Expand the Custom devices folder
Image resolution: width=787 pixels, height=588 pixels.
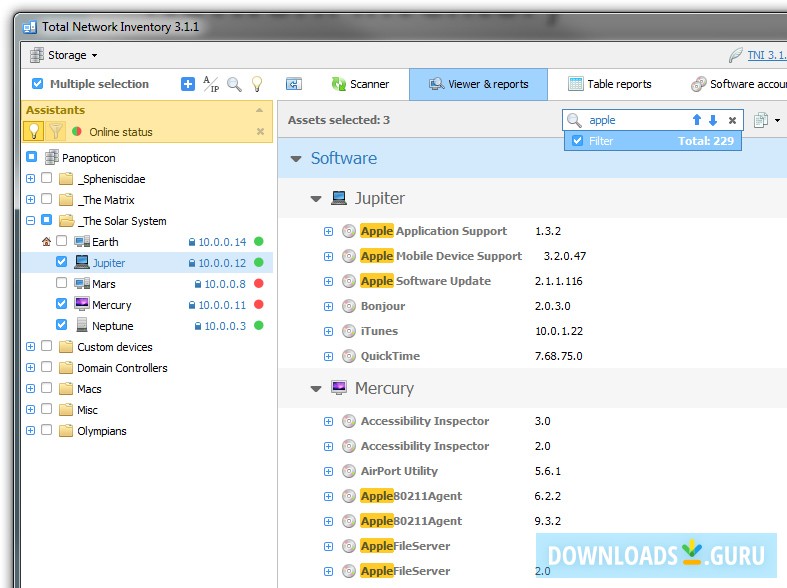31,347
